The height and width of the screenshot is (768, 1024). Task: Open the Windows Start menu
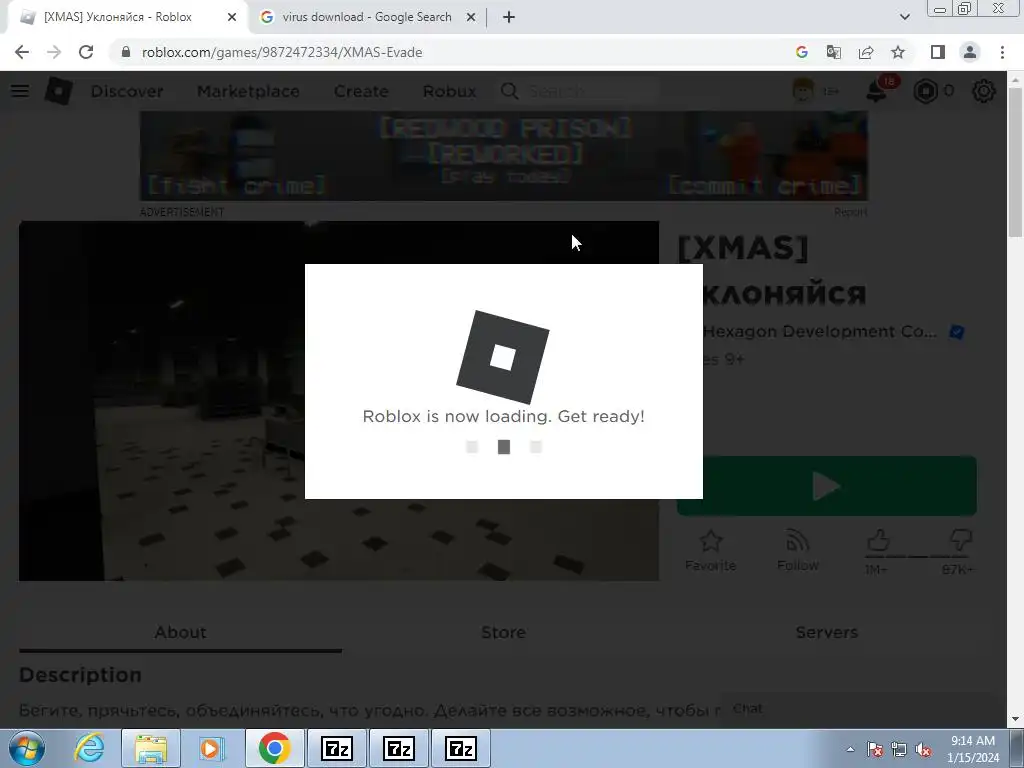point(26,748)
